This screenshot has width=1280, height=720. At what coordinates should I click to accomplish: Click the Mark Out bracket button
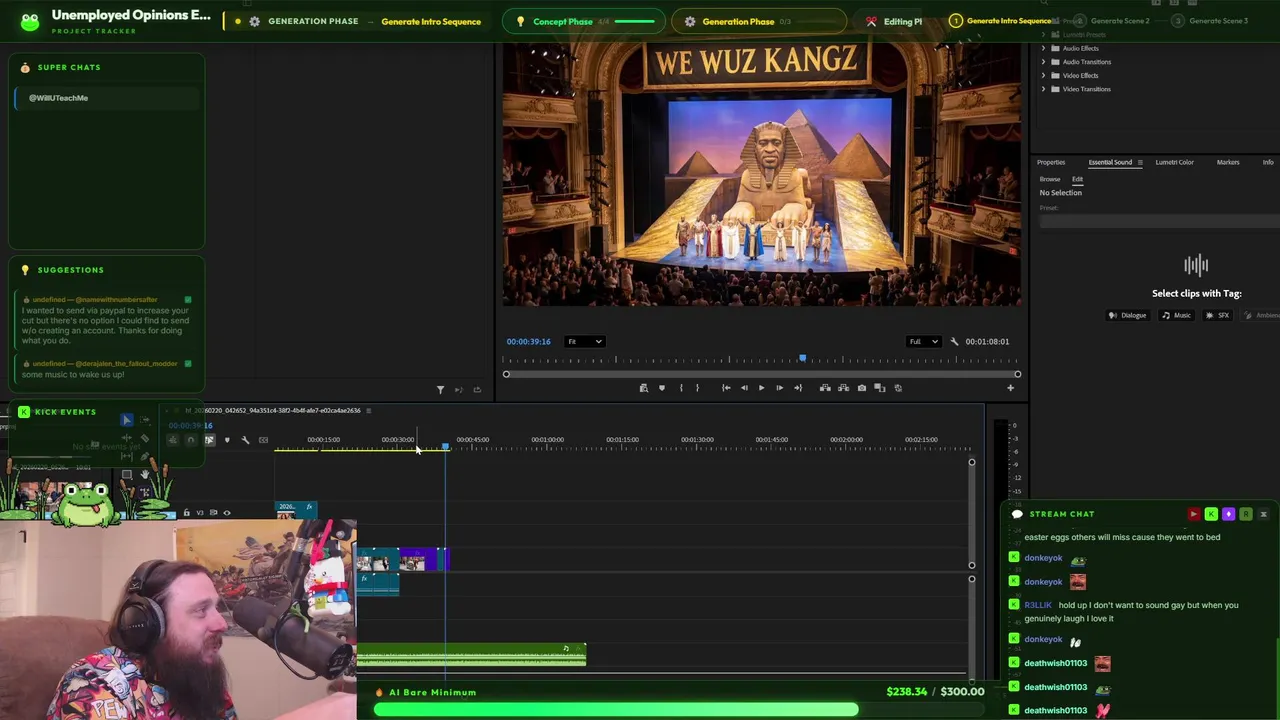[697, 388]
